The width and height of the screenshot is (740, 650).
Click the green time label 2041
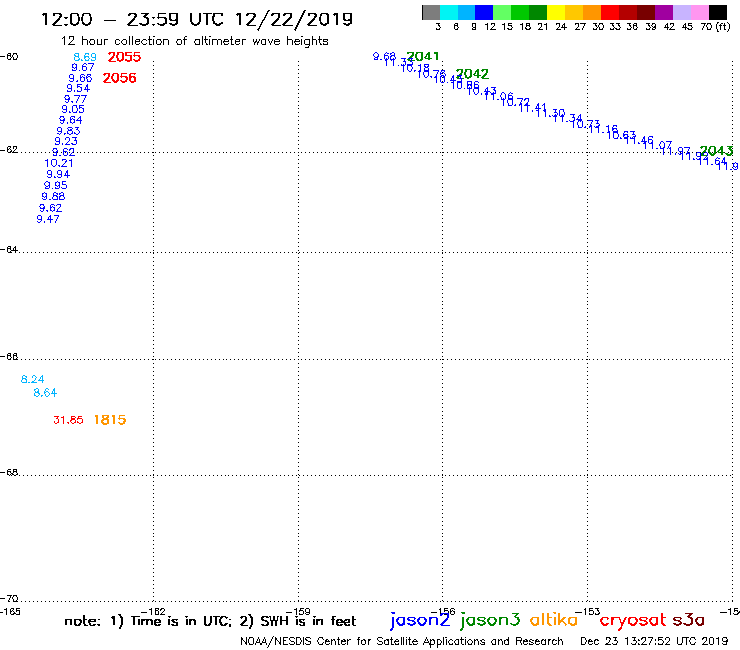423,56
